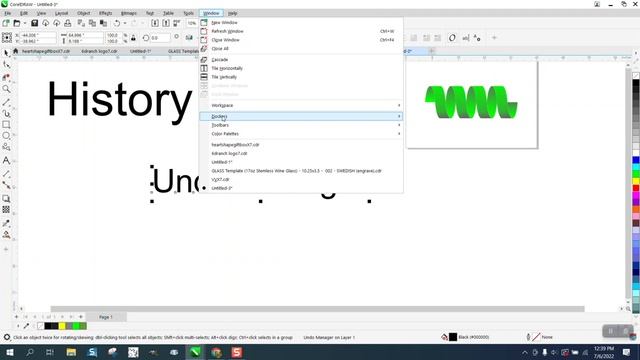The height and width of the screenshot is (360, 640).
Task: Click the Save icon in standard toolbar
Action: tap(35, 23)
